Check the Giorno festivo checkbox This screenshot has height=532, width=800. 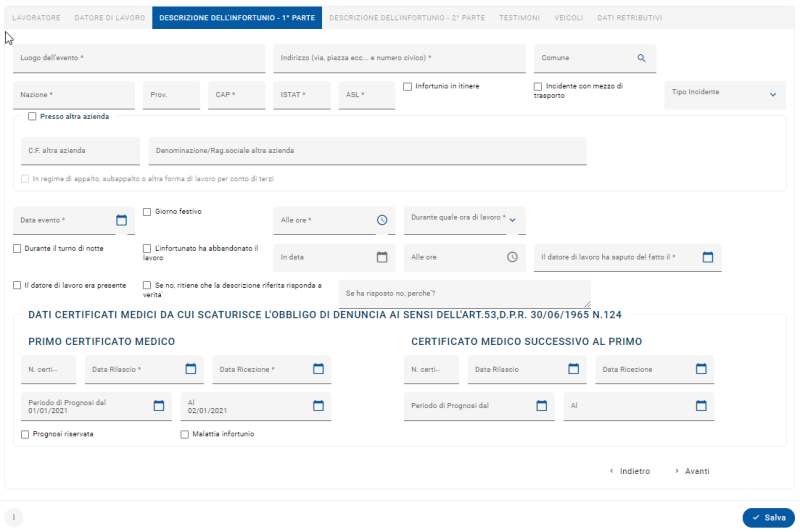coord(147,212)
